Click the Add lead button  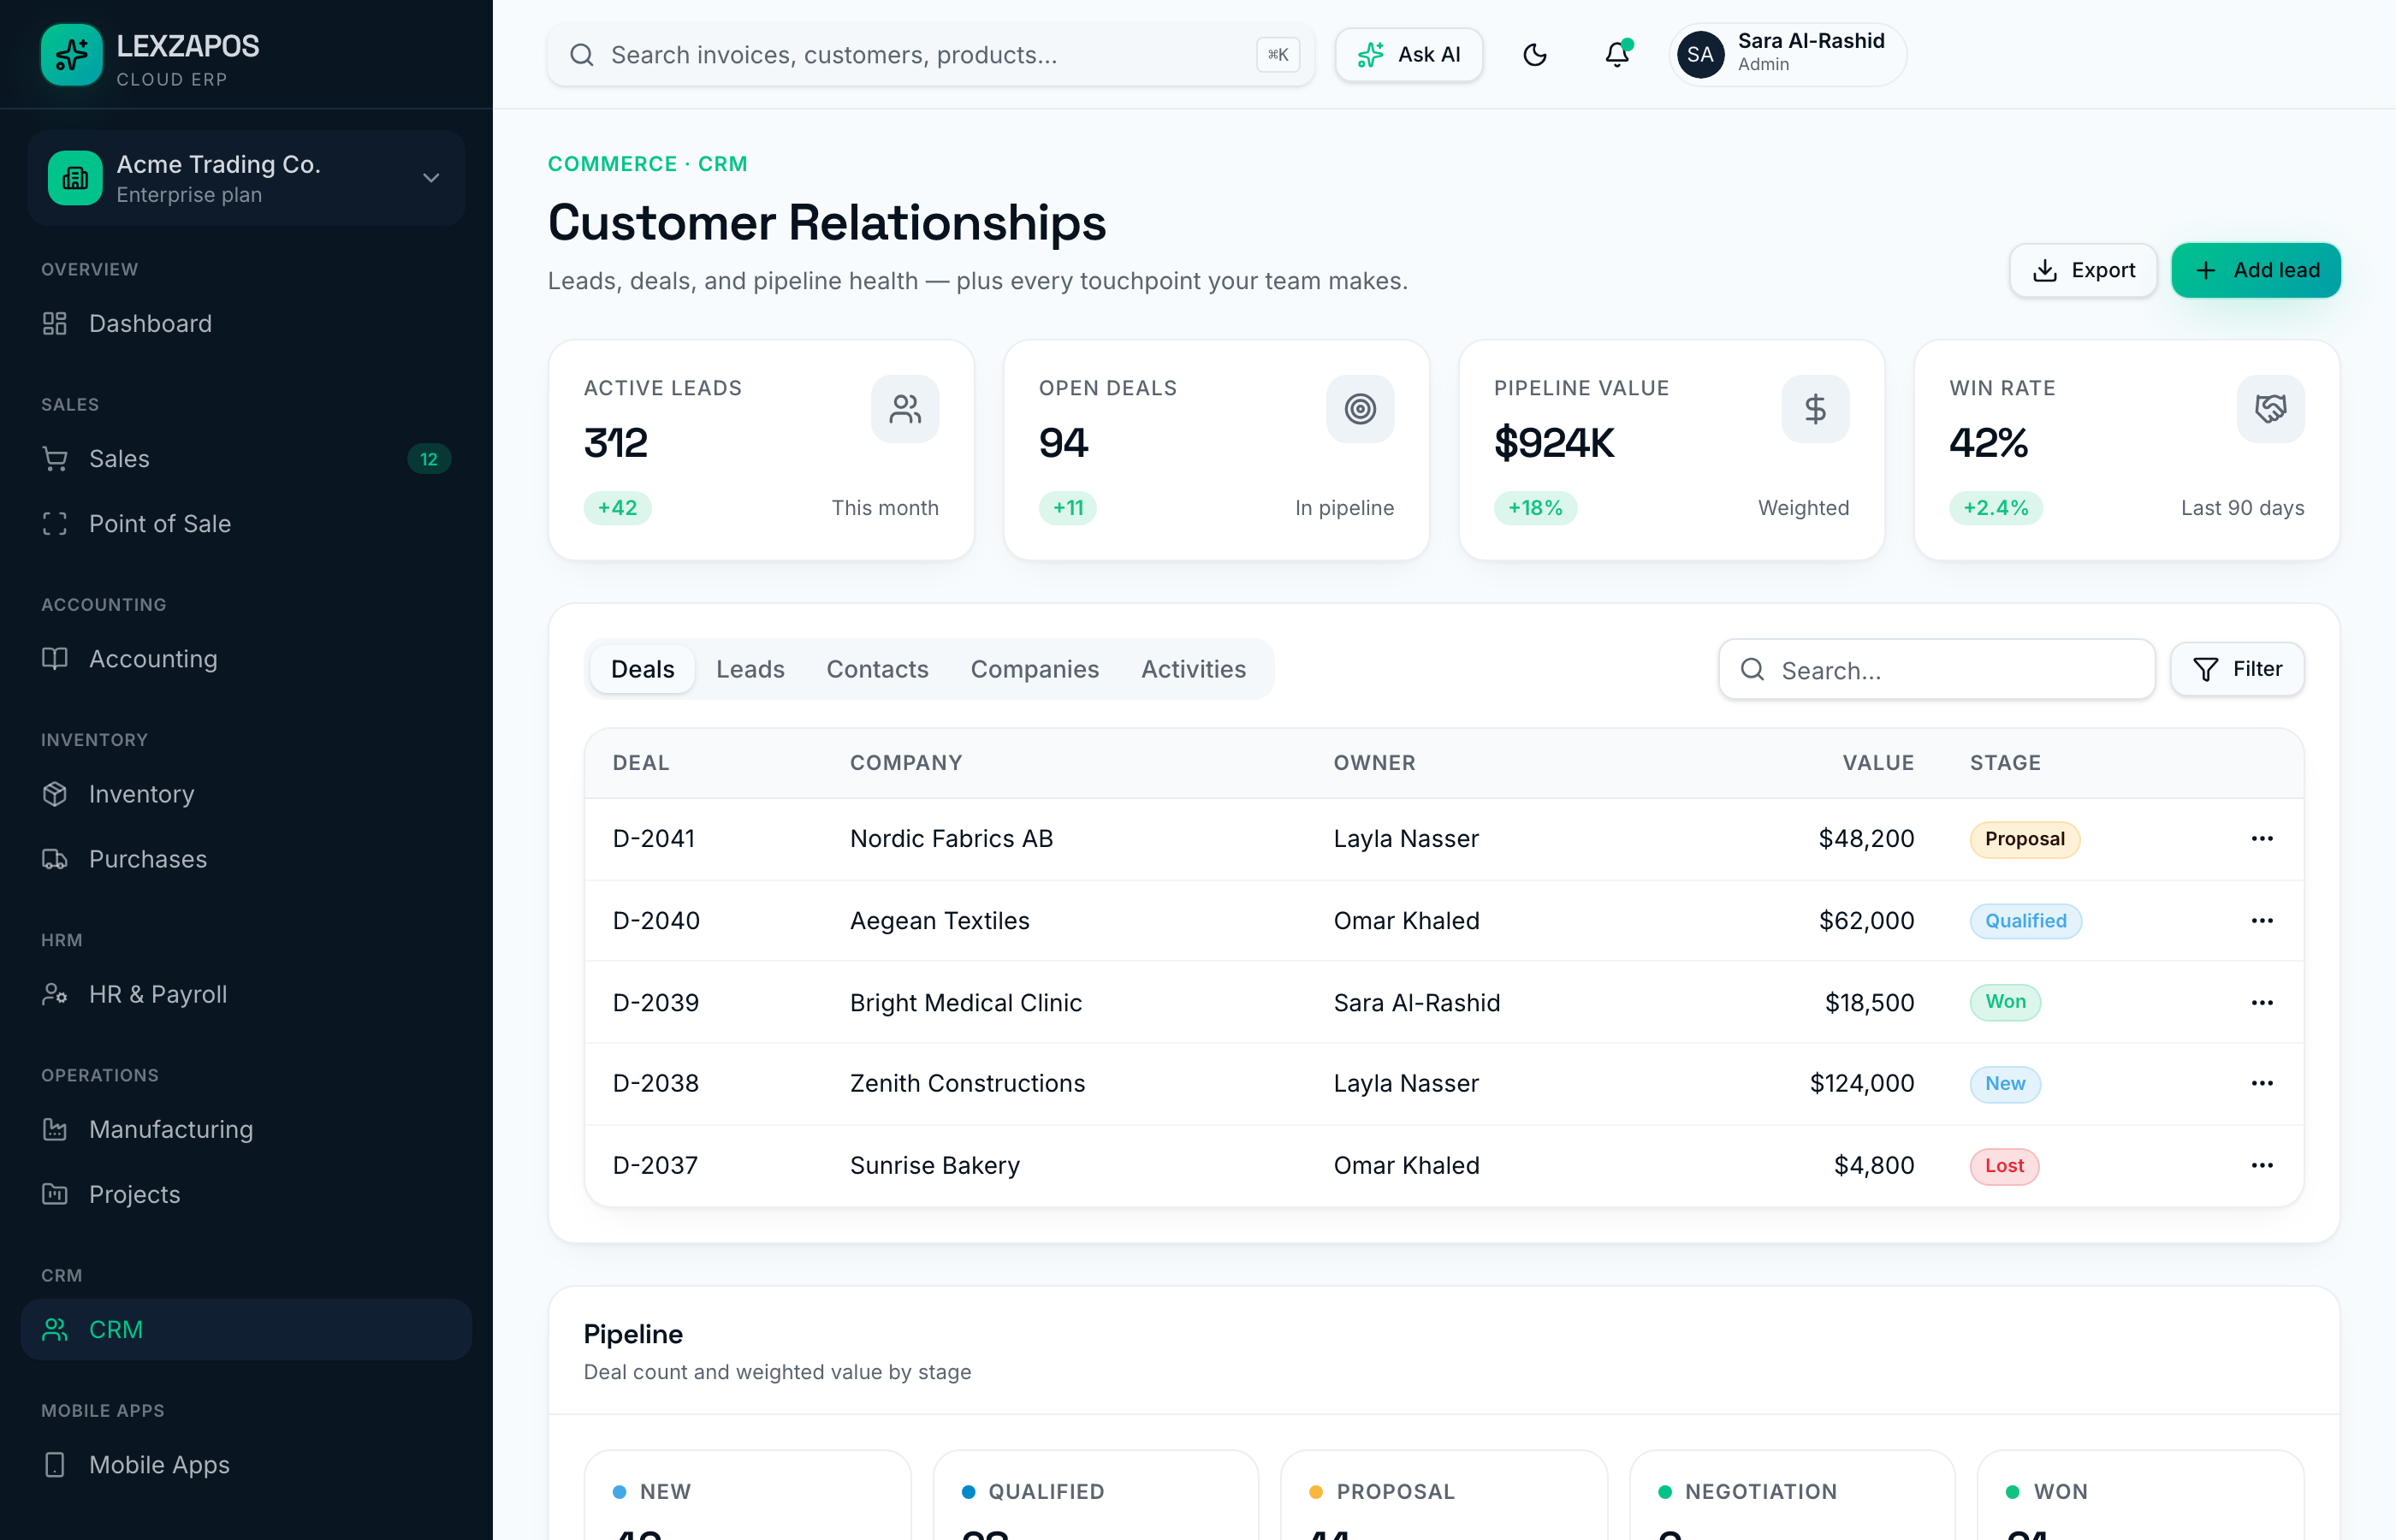tap(2256, 270)
